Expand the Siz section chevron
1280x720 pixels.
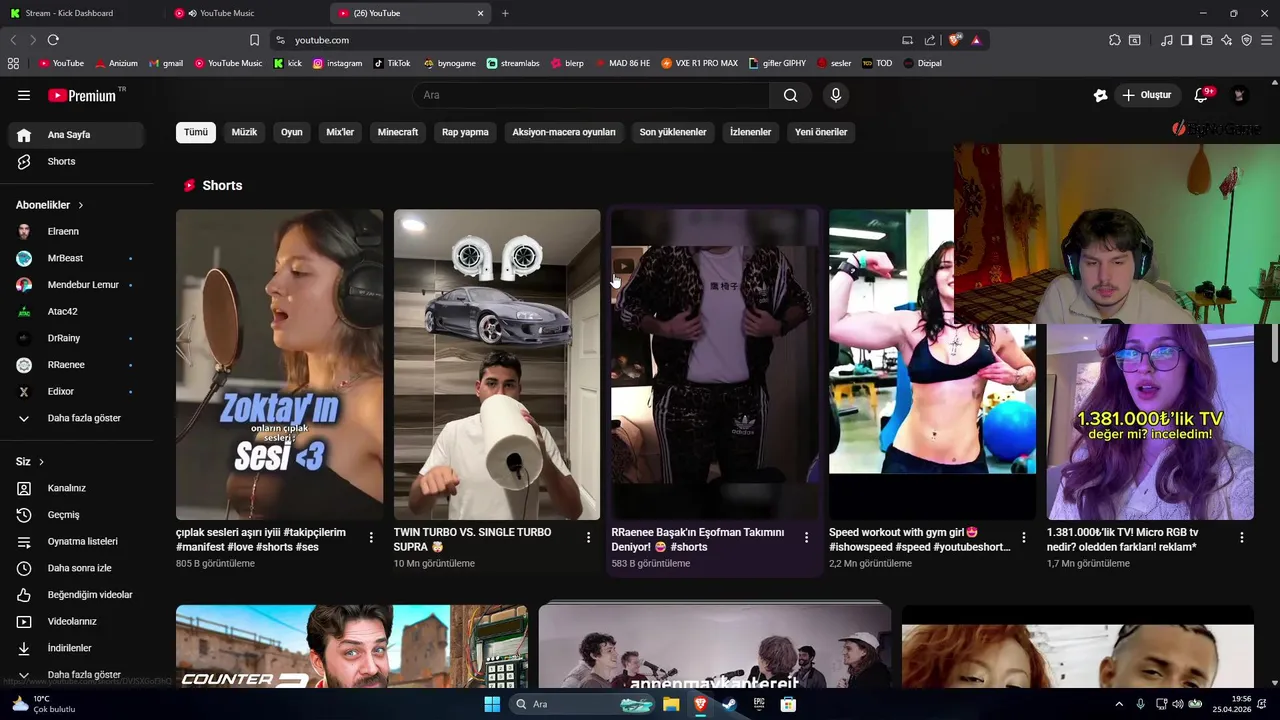pyautogui.click(x=41, y=462)
